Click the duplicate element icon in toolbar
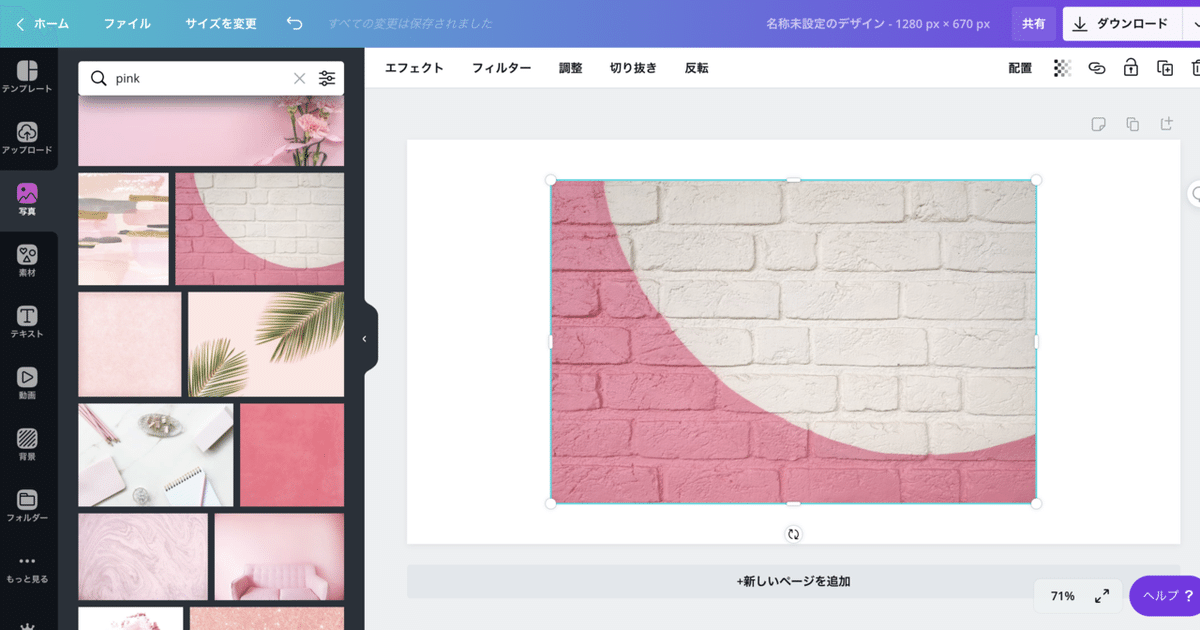The image size is (1200, 630). [1165, 68]
